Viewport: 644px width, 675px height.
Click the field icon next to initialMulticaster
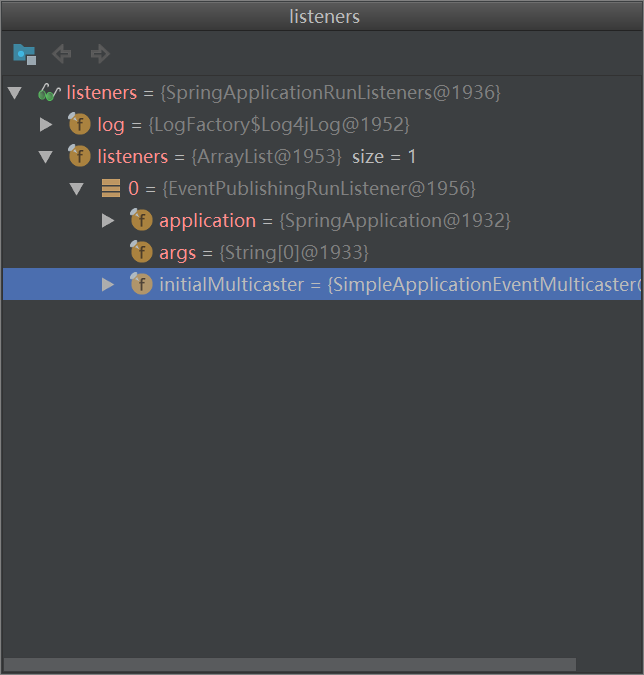[x=141, y=284]
